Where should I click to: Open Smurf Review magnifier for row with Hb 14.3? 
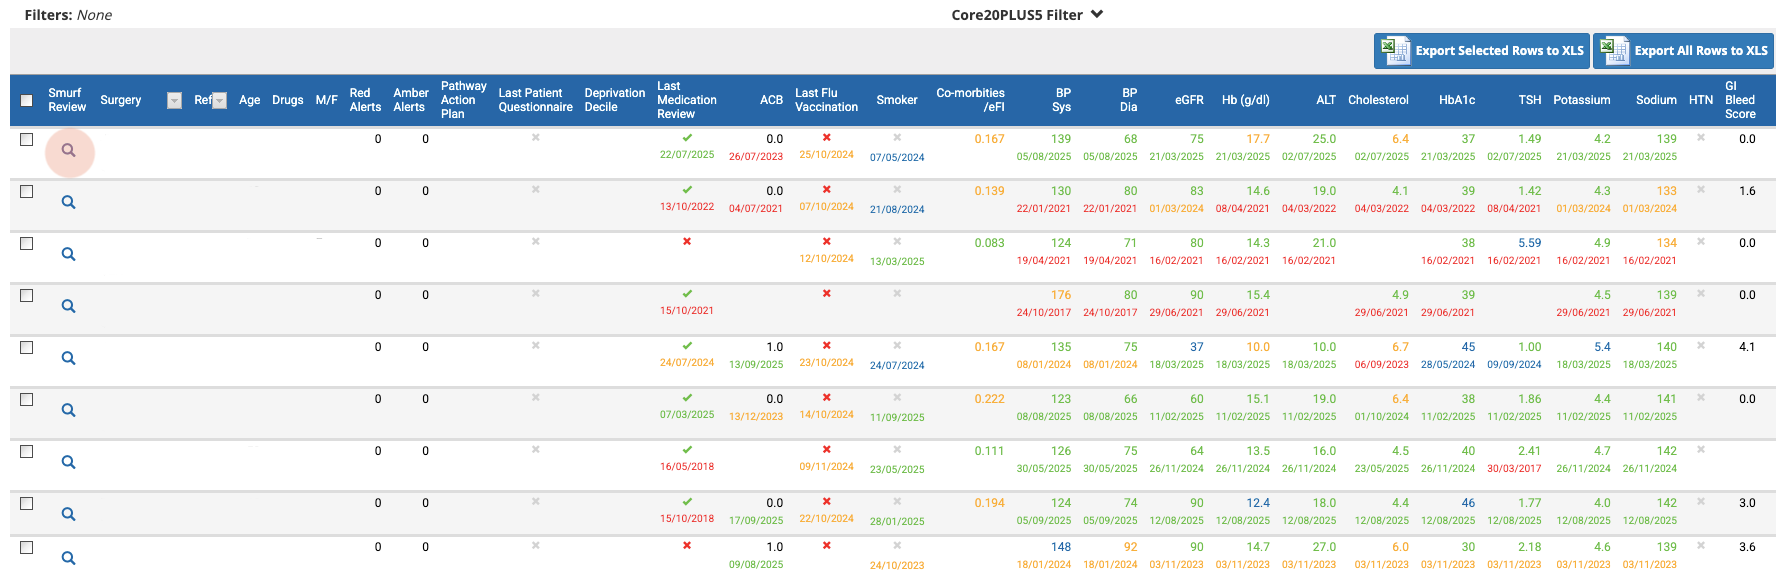pos(68,254)
